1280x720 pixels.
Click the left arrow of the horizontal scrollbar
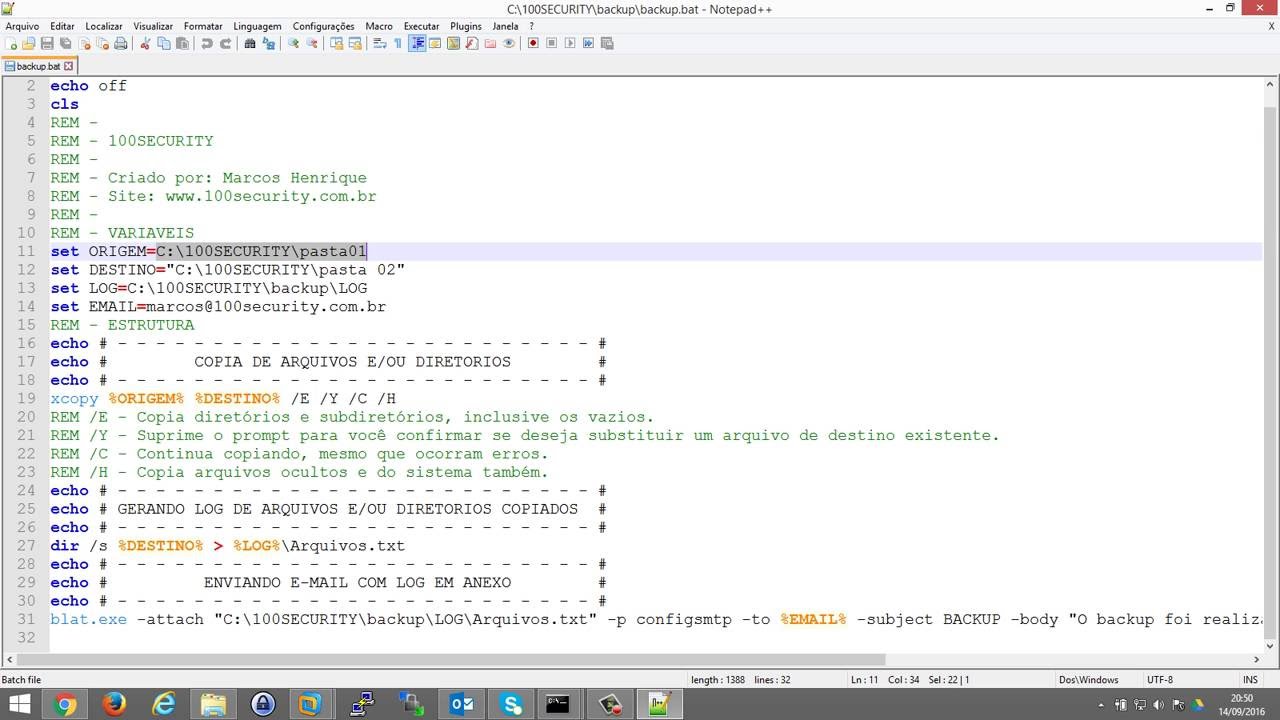click(x=10, y=660)
